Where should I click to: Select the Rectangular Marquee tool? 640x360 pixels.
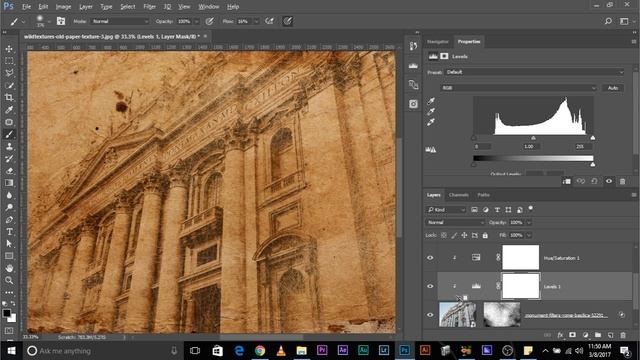9,61
